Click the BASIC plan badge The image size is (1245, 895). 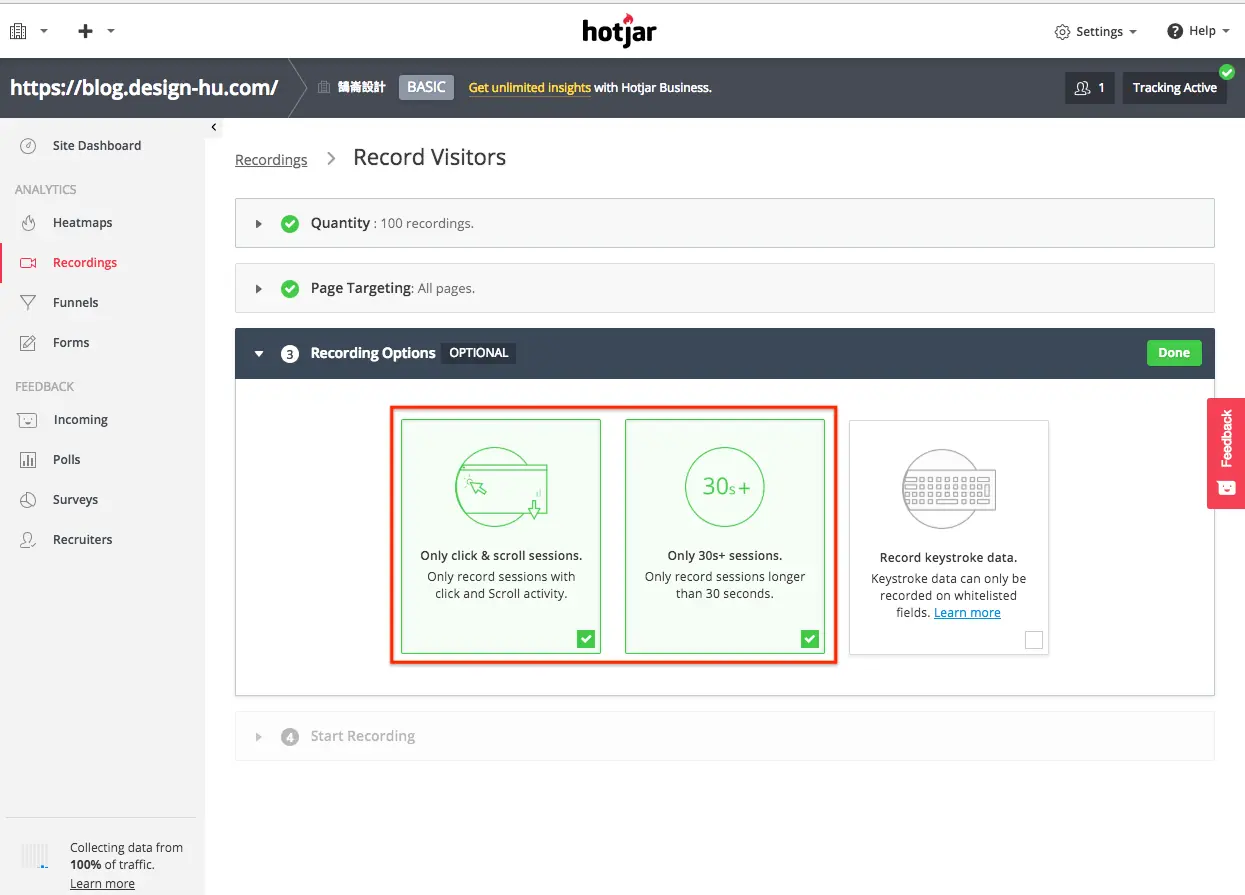(426, 88)
